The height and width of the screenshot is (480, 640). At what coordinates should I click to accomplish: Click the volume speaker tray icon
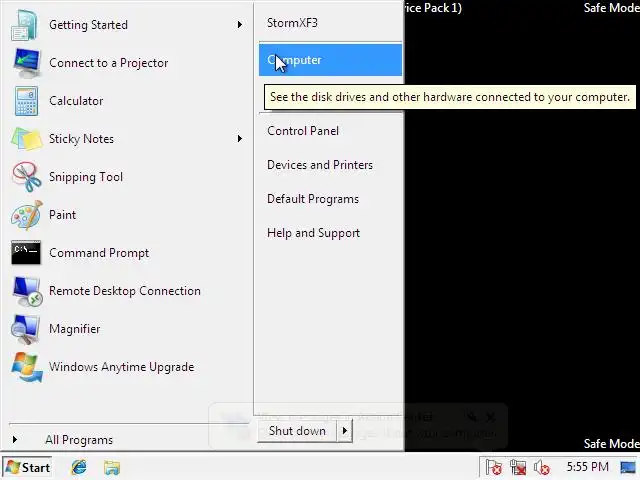542,467
